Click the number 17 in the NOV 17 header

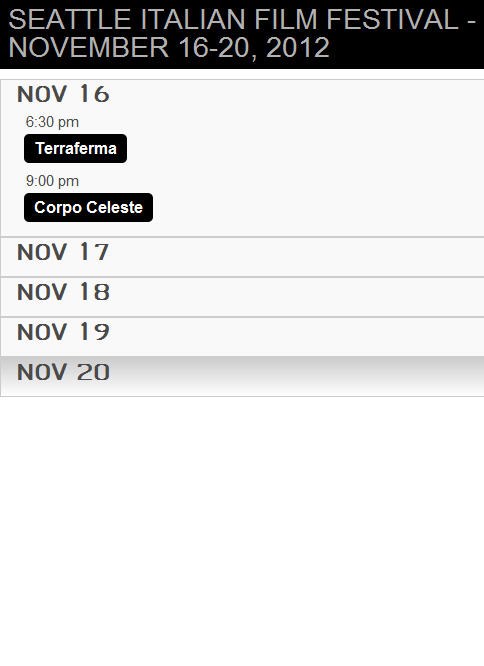[x=94, y=252]
